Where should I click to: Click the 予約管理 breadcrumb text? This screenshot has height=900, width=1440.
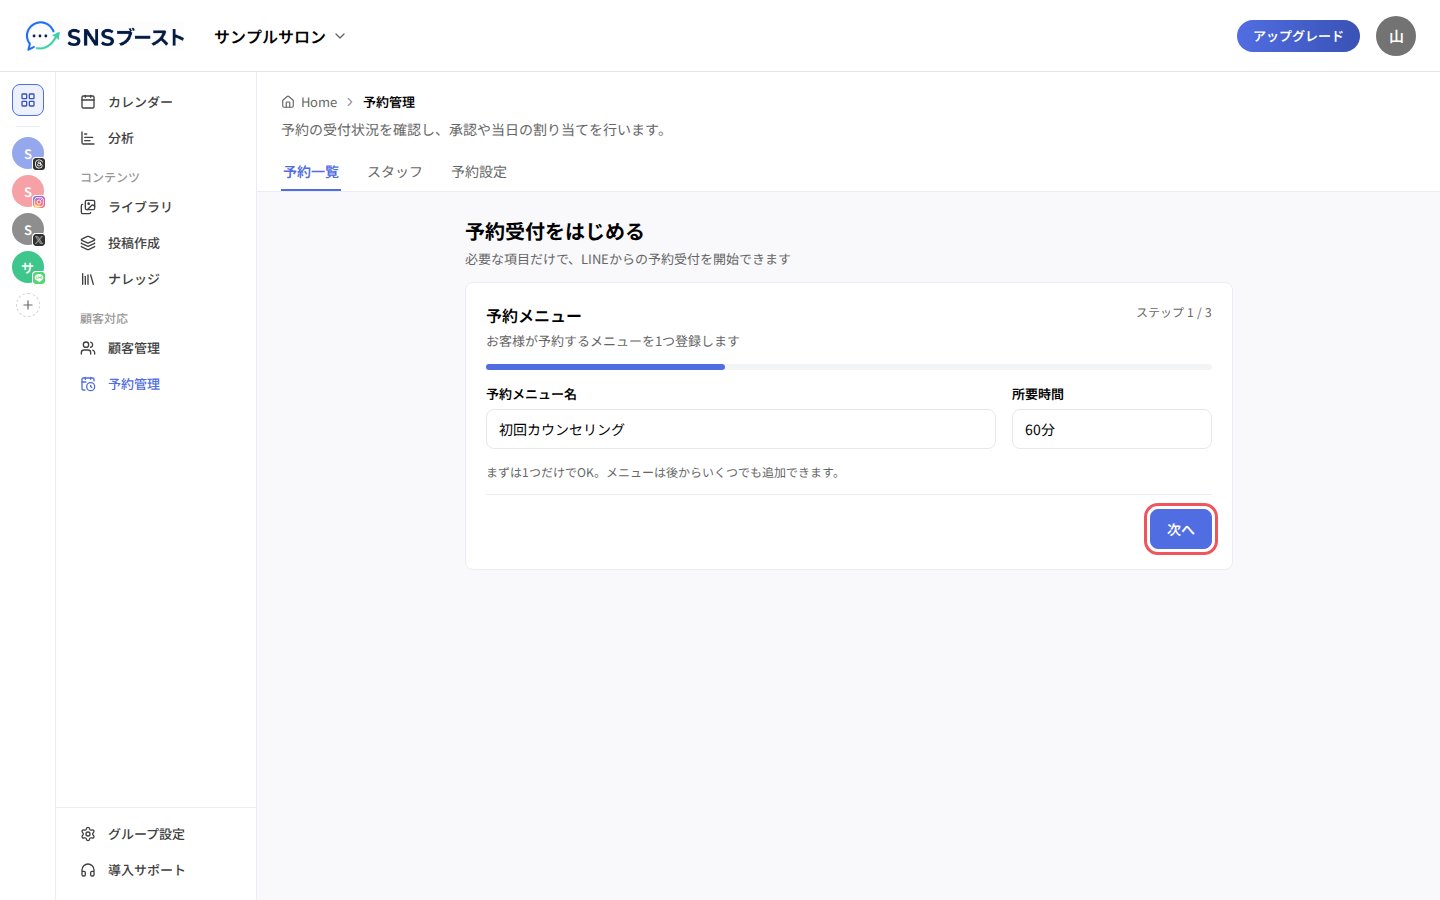pos(389,102)
